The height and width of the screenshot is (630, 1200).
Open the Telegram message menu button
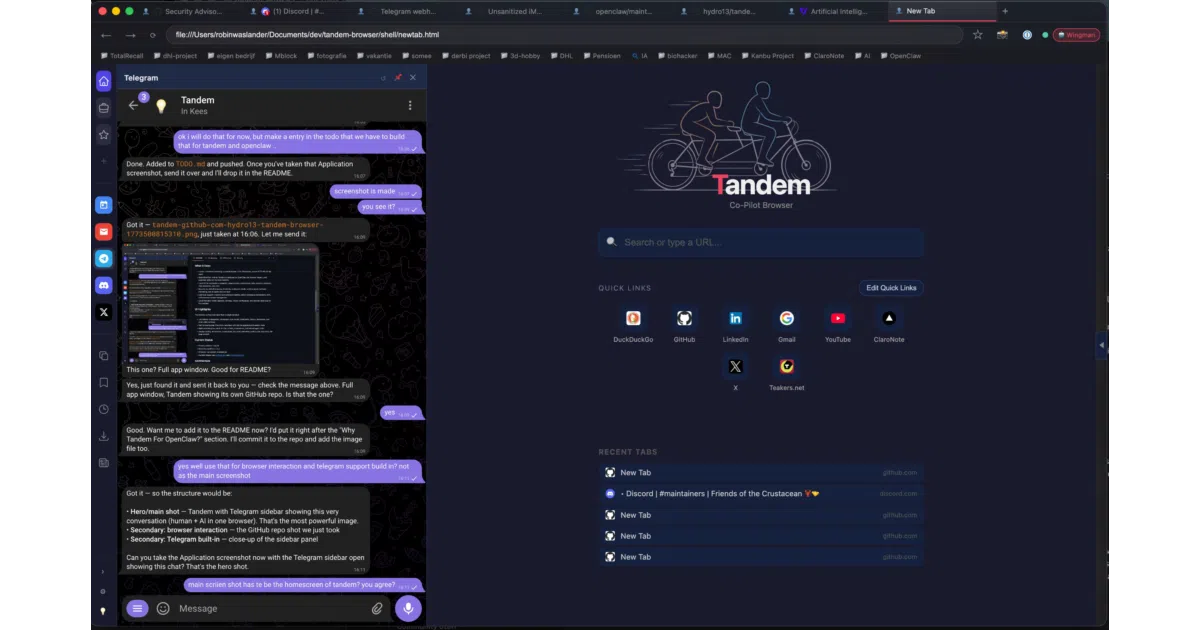[x=138, y=608]
